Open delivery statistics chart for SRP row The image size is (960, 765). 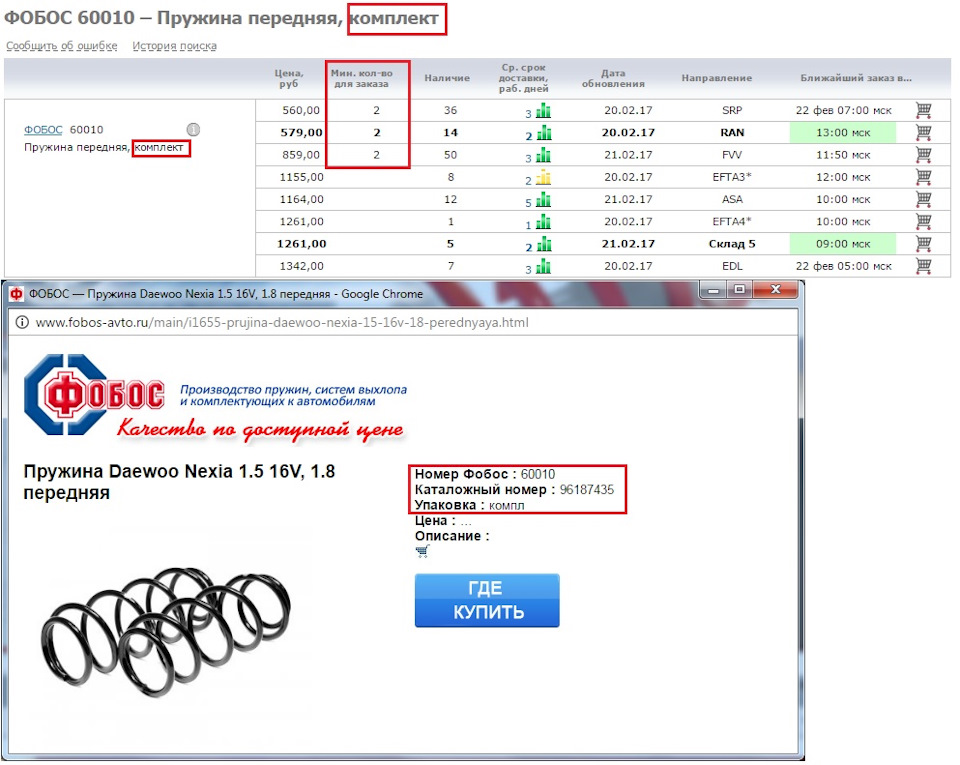coord(543,111)
